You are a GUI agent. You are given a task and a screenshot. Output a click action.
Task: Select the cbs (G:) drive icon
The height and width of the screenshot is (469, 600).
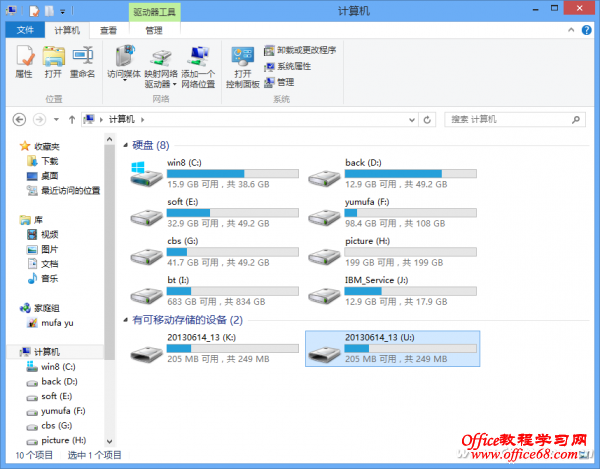coord(146,256)
